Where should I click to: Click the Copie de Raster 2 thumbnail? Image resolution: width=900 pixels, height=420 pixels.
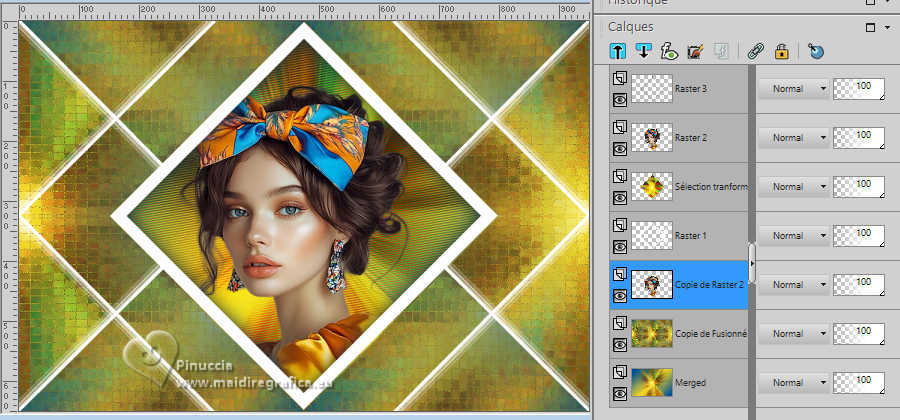652,285
